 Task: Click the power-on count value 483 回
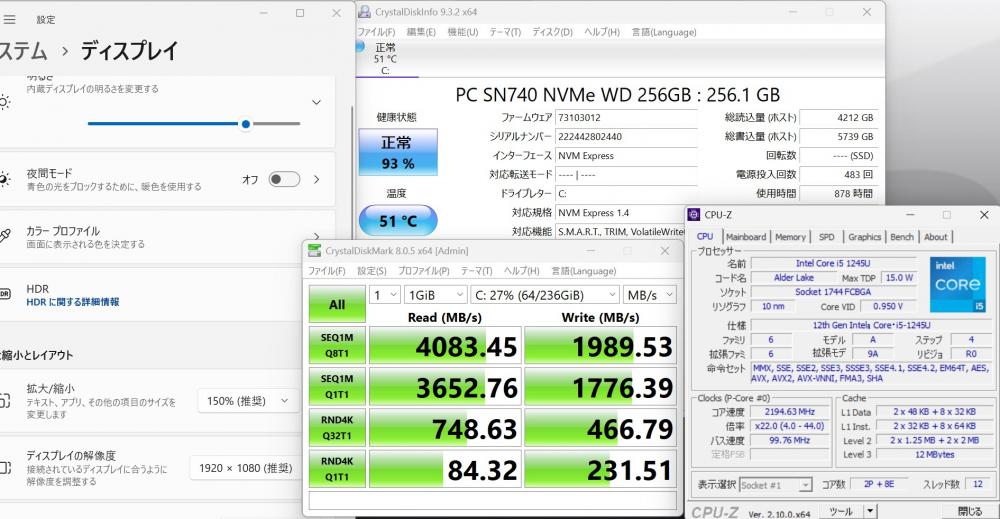[x=838, y=175]
